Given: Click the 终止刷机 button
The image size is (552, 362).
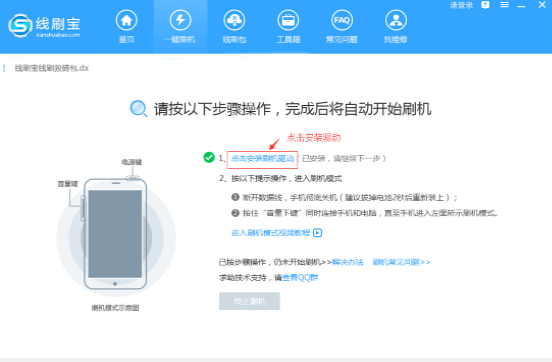Looking at the screenshot, I should pos(249,301).
